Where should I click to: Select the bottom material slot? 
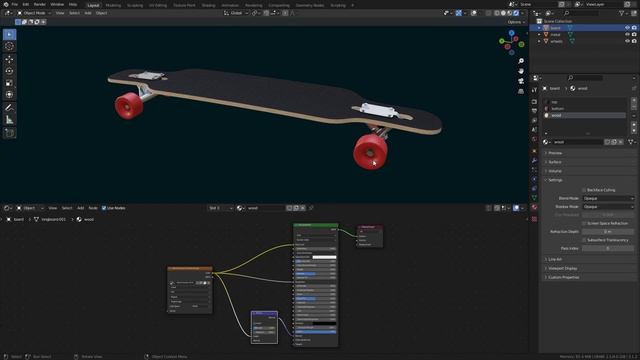click(x=584, y=109)
